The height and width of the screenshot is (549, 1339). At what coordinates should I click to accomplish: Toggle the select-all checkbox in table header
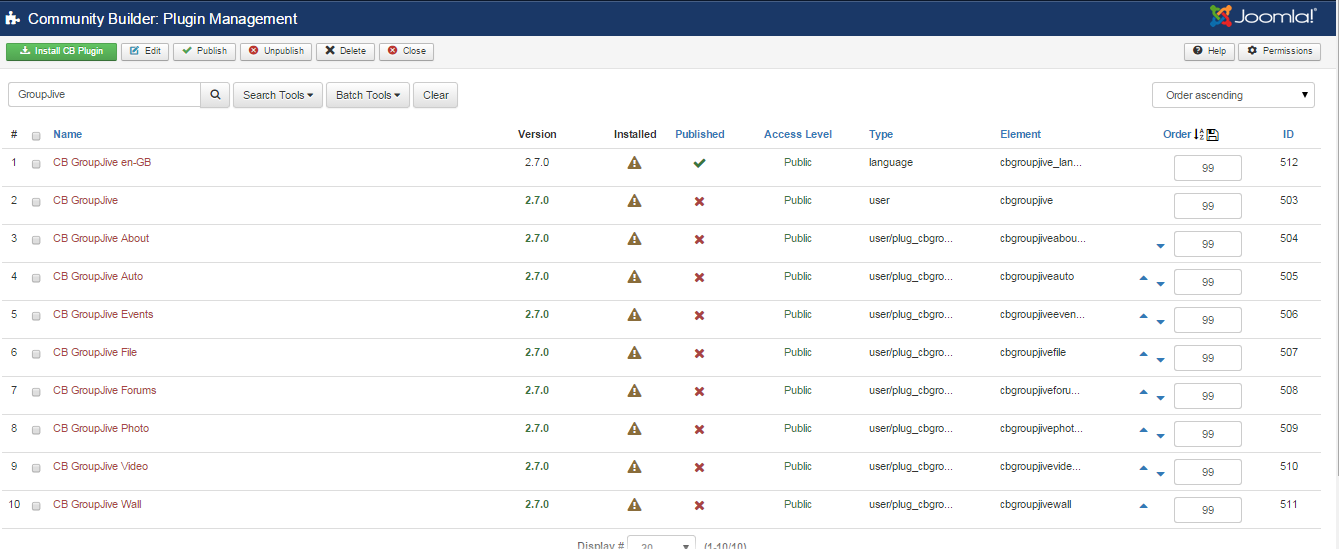tap(36, 136)
